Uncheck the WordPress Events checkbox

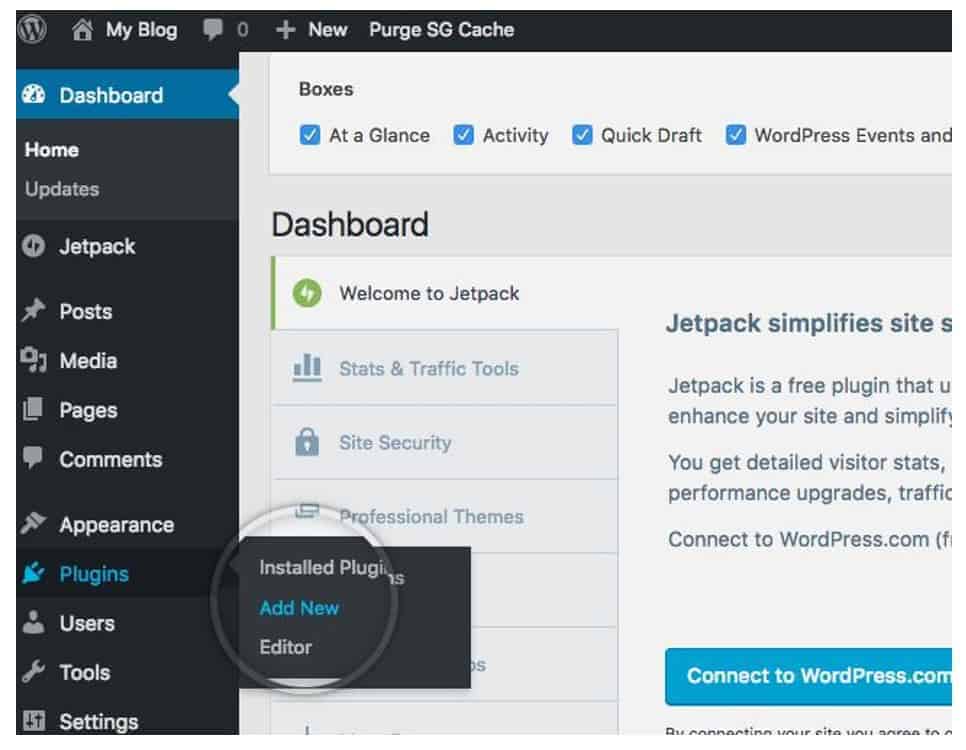click(736, 135)
